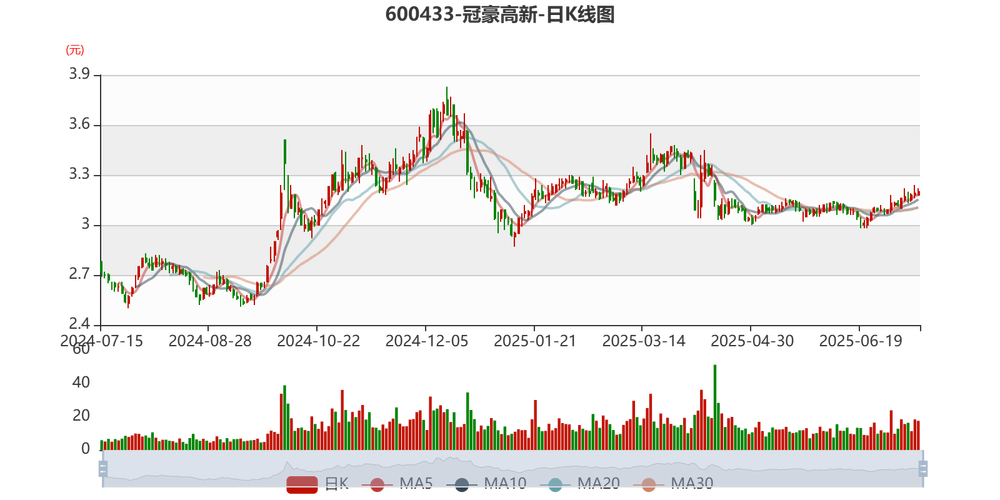Grab the left handle of the zoom slider
1000x500 pixels.
click(x=100, y=468)
